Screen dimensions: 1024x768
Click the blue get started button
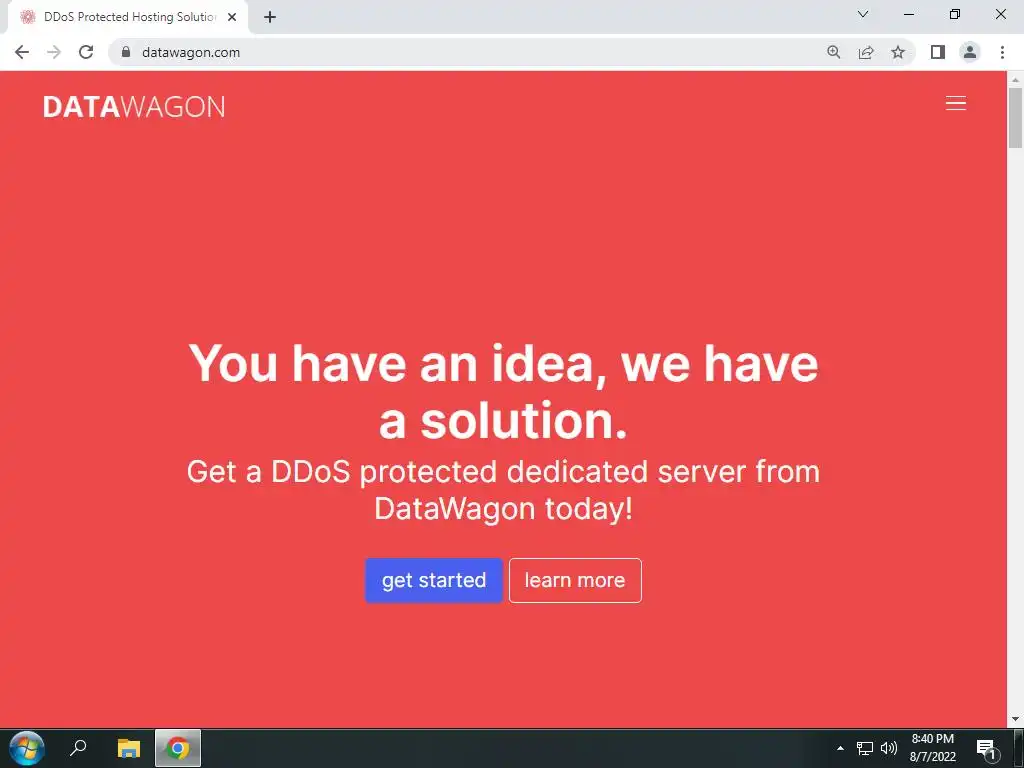[x=434, y=581]
